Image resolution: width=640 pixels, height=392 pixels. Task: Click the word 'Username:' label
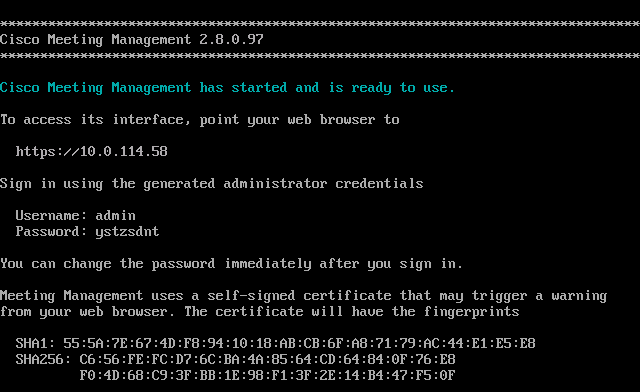(x=51, y=216)
